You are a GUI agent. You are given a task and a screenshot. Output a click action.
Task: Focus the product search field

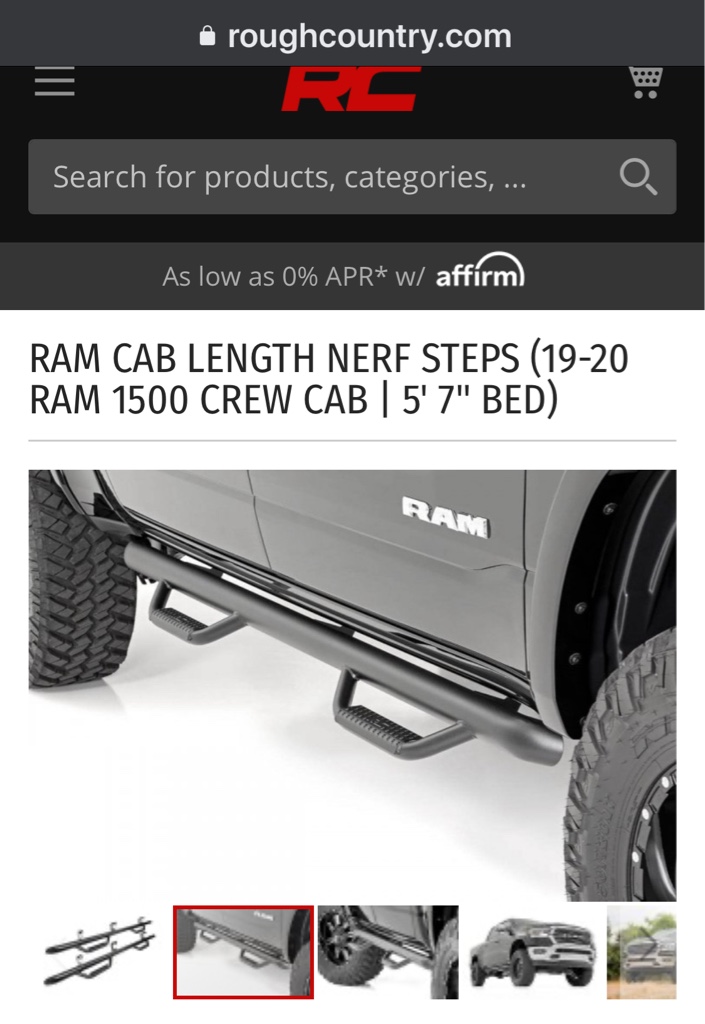pyautogui.click(x=352, y=176)
